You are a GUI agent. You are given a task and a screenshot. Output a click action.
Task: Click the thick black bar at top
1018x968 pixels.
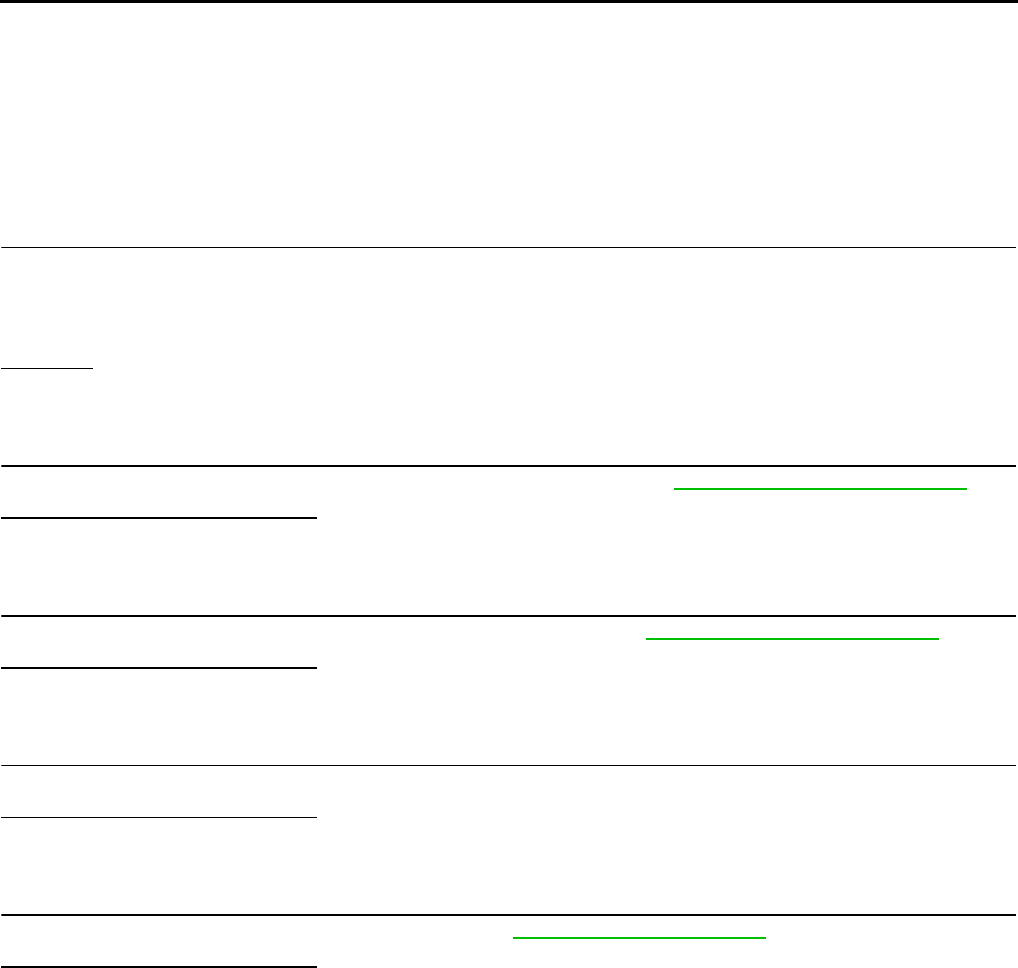point(509,1)
